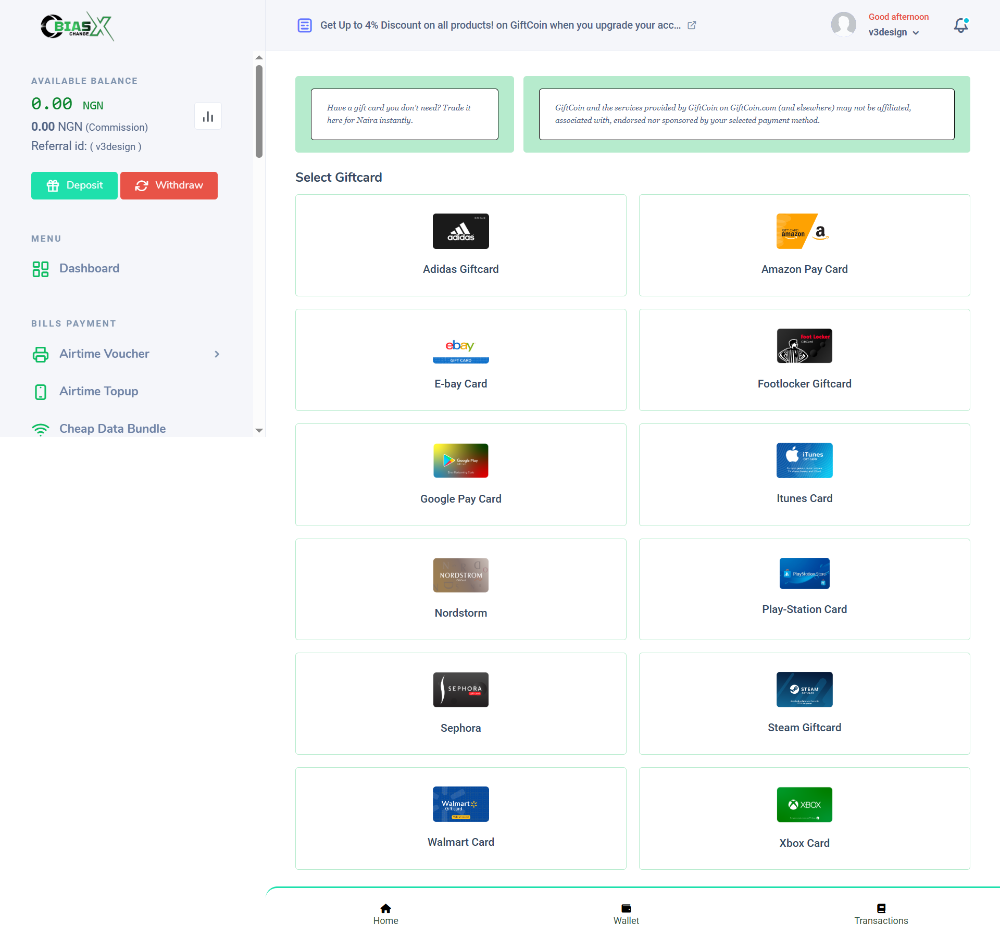Select the Steam Giftcard thumbnail
1000x944 pixels.
click(804, 689)
